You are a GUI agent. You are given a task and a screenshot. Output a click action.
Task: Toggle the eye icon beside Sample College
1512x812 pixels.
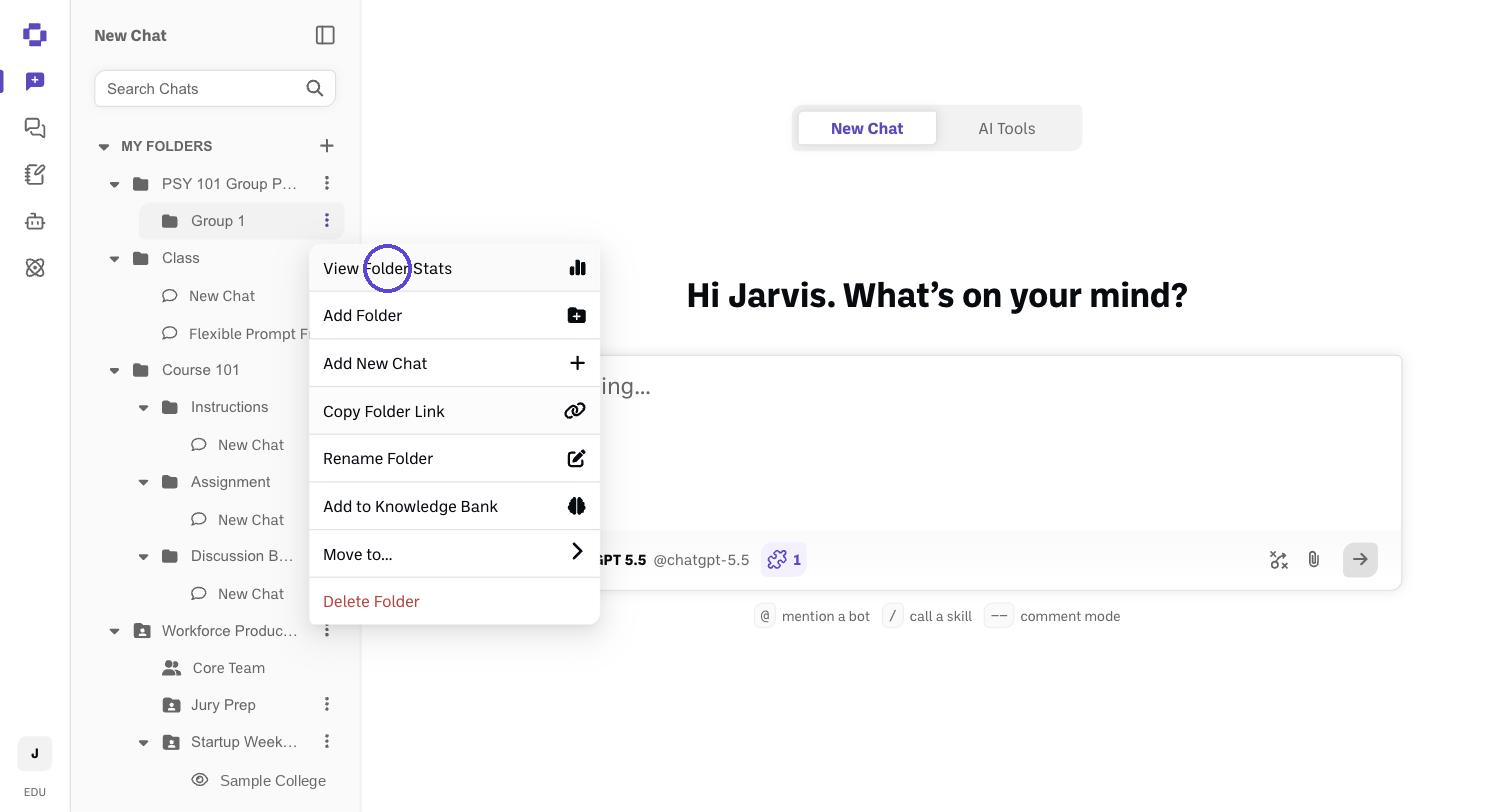point(200,780)
